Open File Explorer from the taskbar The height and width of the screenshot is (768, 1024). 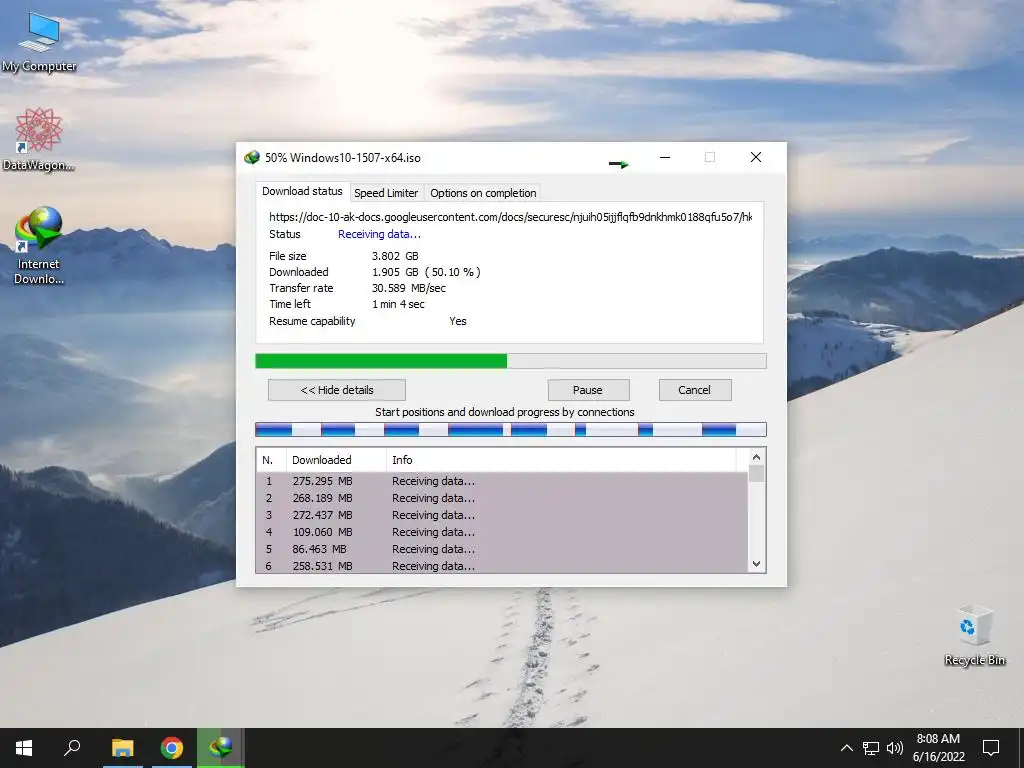tap(122, 748)
